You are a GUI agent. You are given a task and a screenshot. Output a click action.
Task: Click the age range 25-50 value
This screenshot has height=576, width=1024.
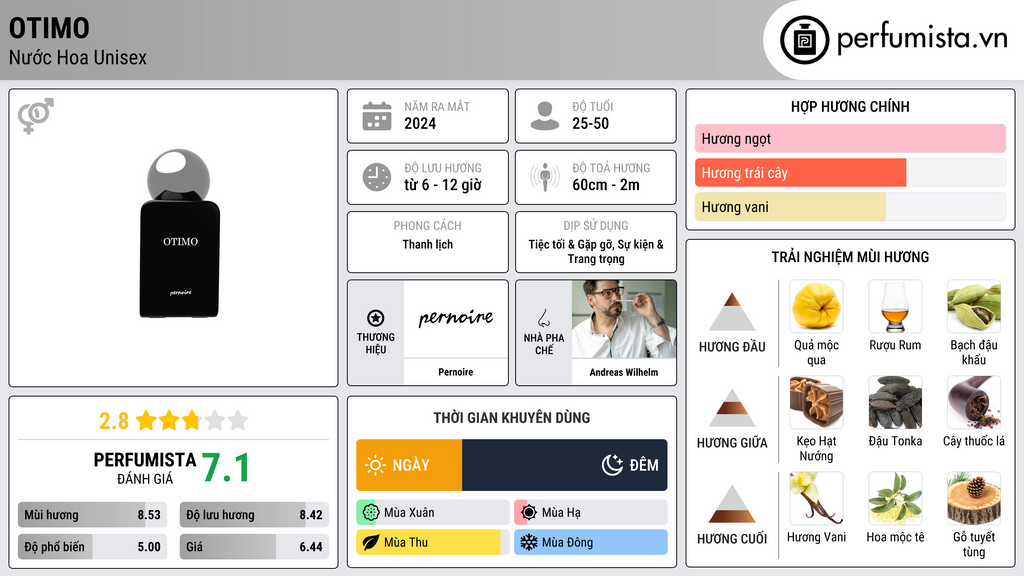(590, 123)
